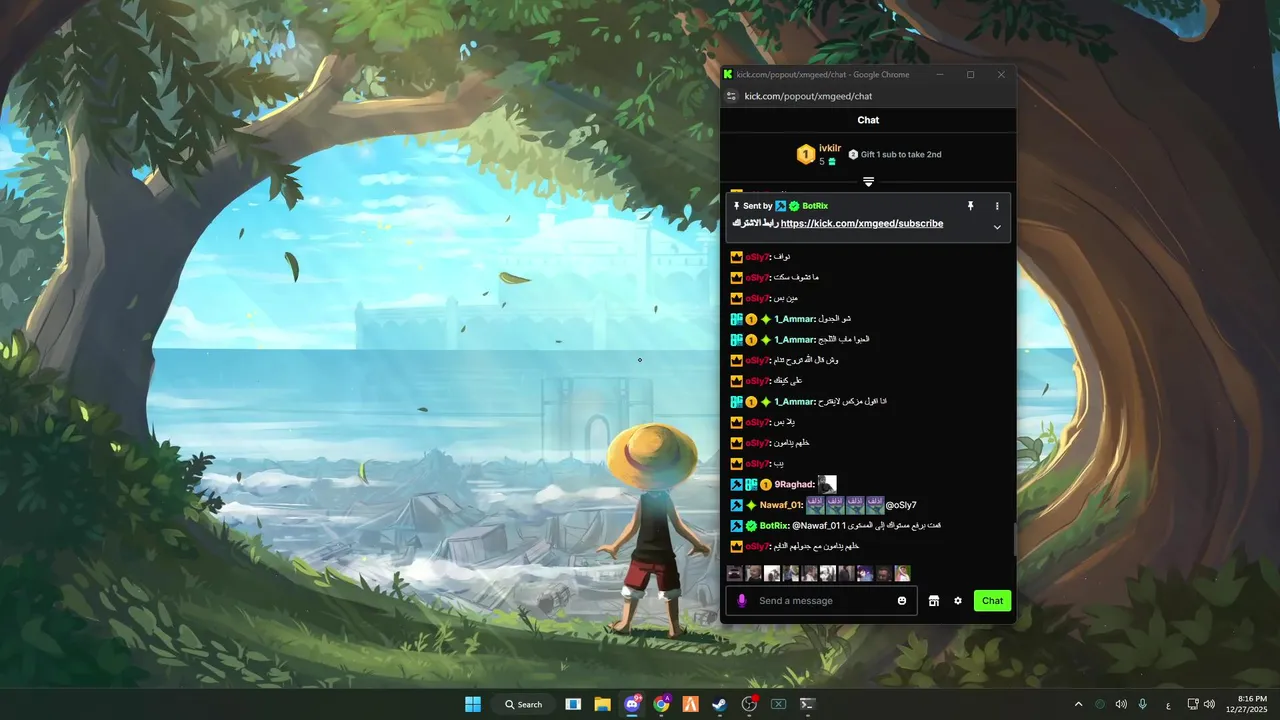Click the crown badge on the bottom oSly7 message

[736, 546]
